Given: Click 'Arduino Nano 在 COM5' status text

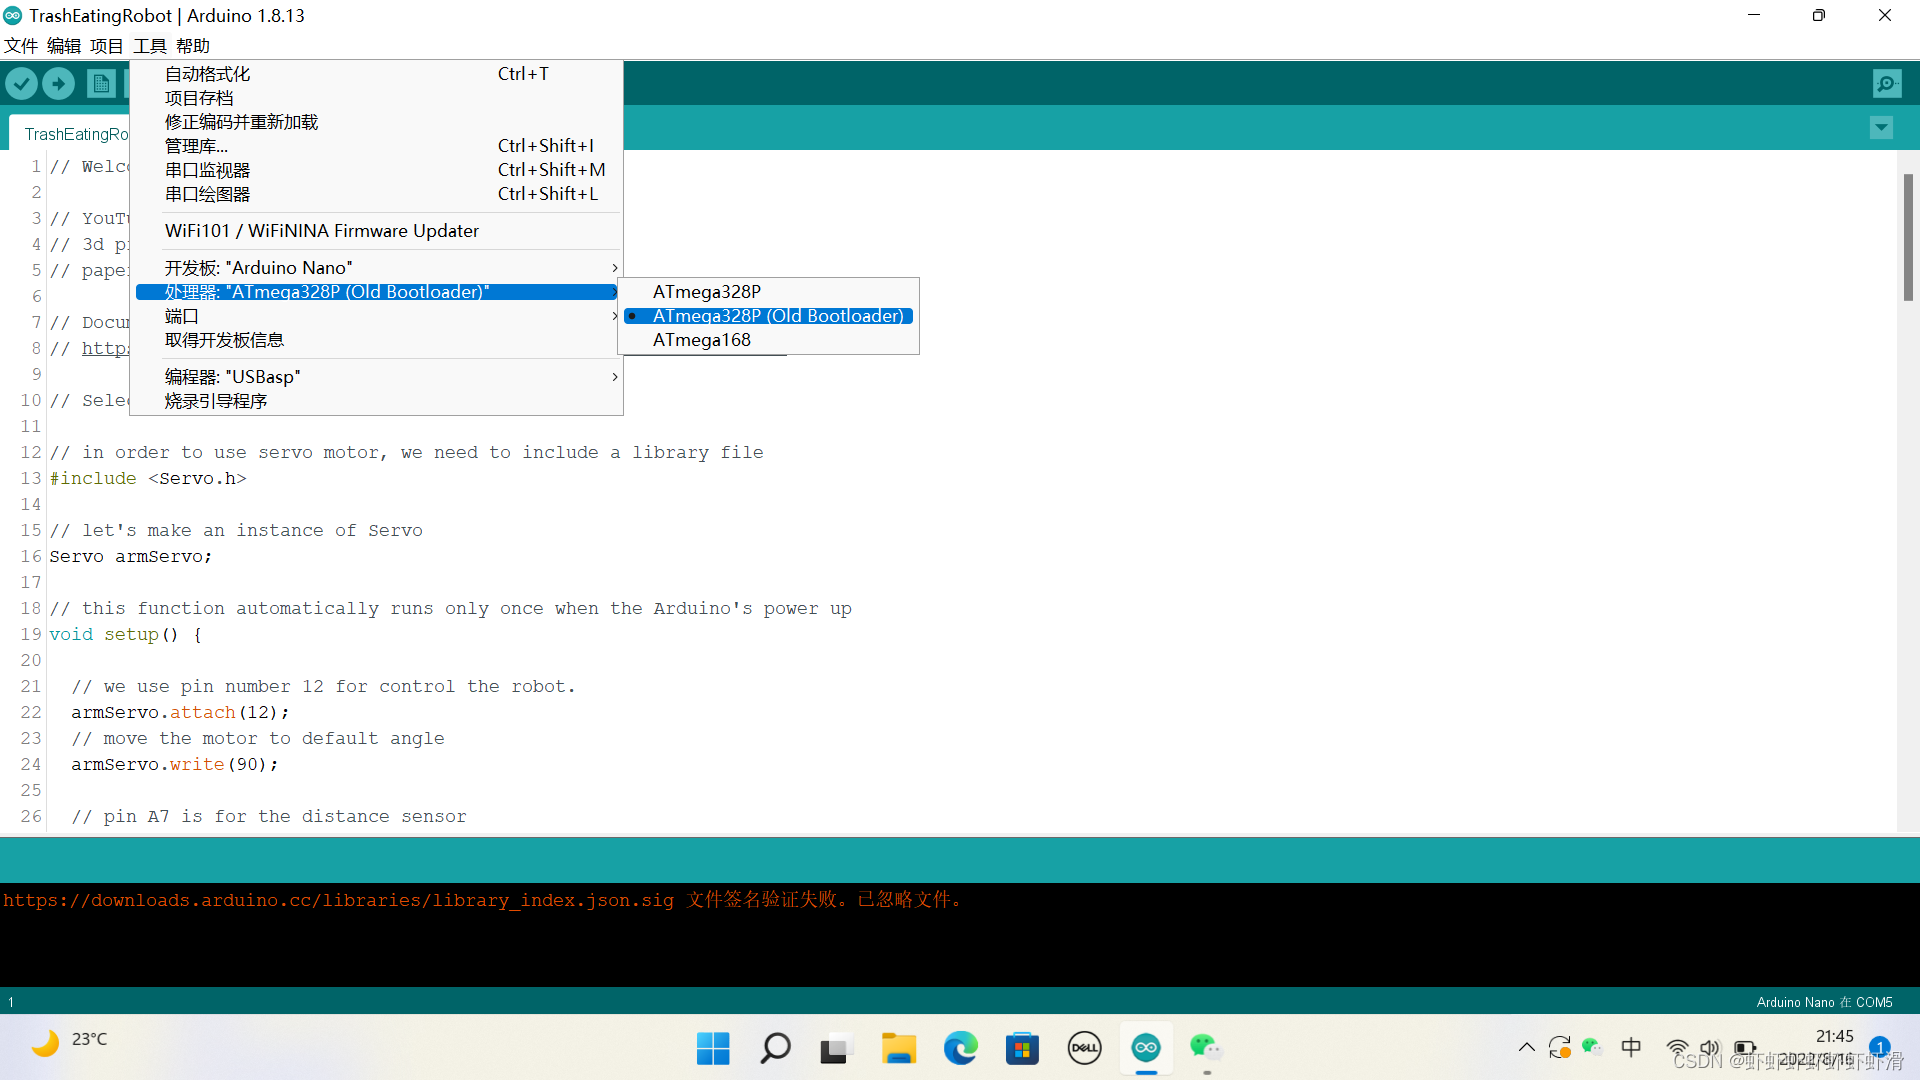Looking at the screenshot, I should tap(1824, 1002).
